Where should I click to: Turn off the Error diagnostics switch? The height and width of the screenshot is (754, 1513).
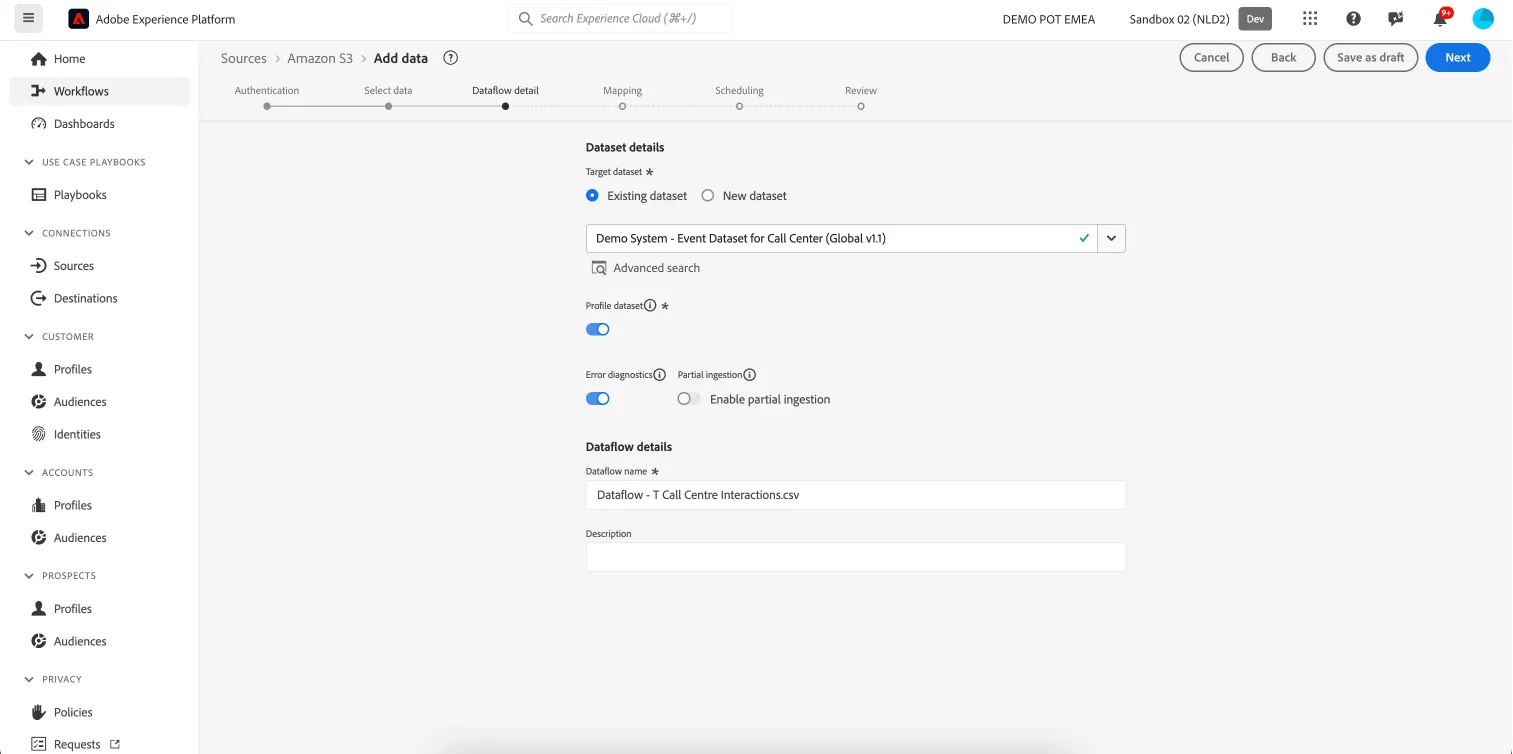point(598,398)
